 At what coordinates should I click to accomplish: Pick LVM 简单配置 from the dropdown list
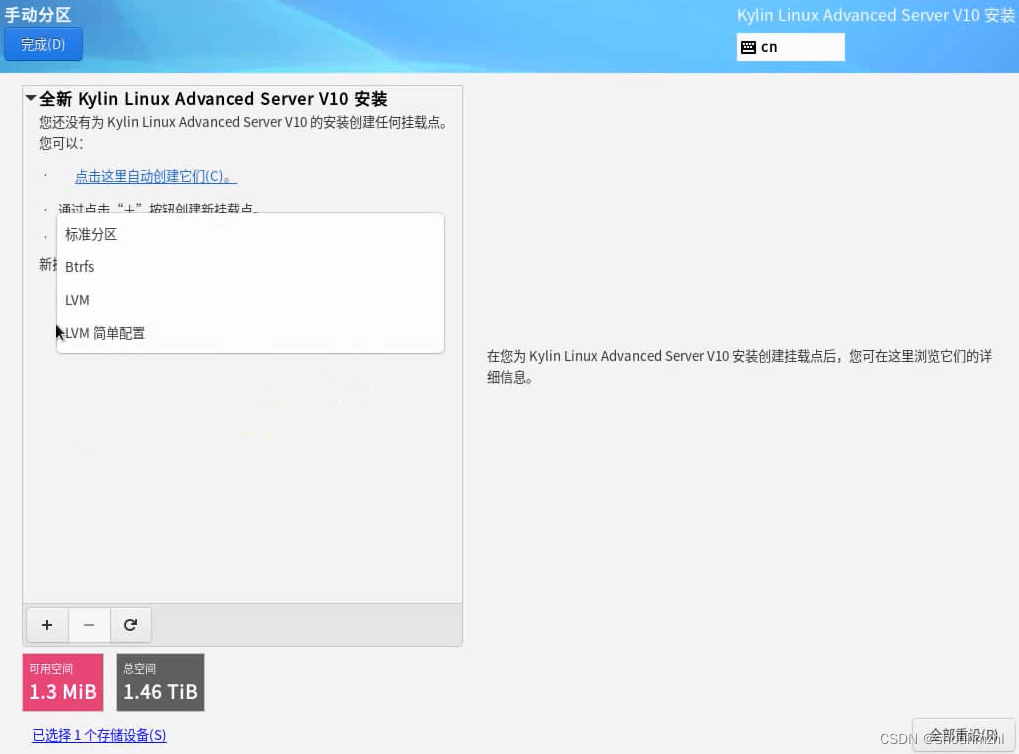point(250,333)
